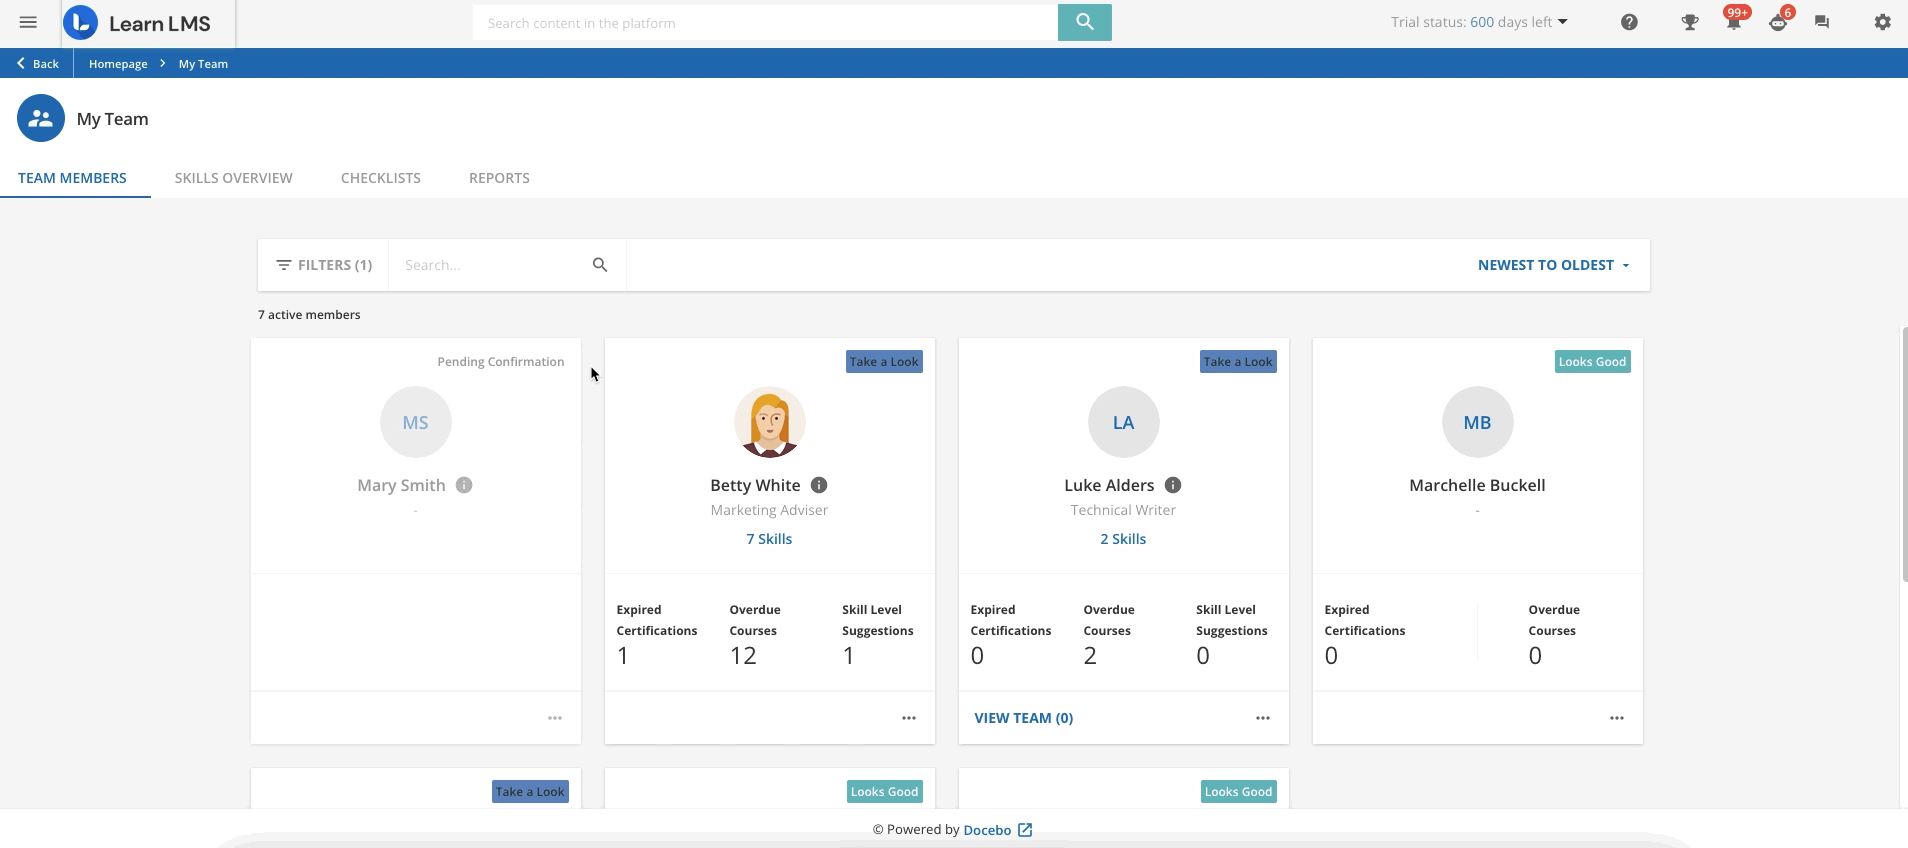Click View Team (0) on Luke Alders card
Image resolution: width=1908 pixels, height=848 pixels.
1024,718
